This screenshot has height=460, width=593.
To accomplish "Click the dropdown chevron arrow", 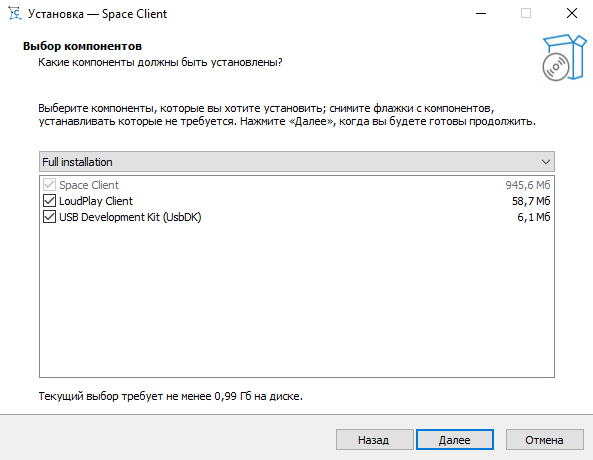I will click(x=545, y=162).
